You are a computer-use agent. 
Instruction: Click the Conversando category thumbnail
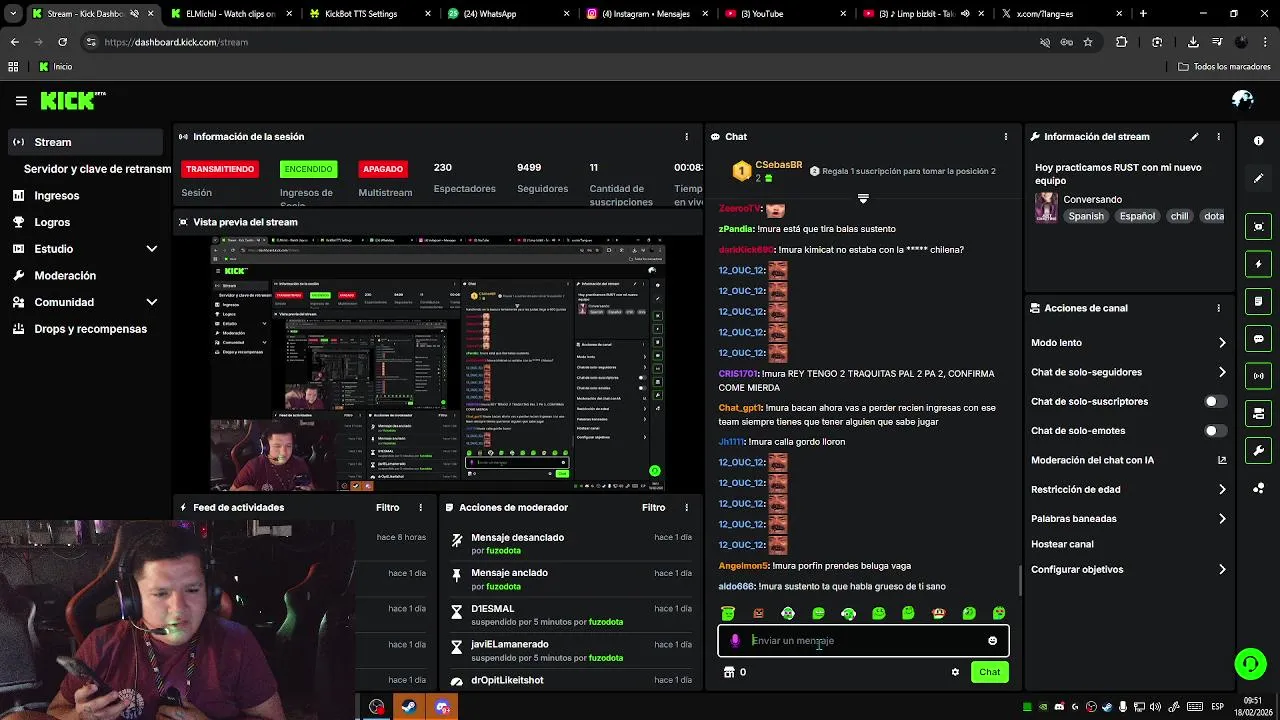1046,207
